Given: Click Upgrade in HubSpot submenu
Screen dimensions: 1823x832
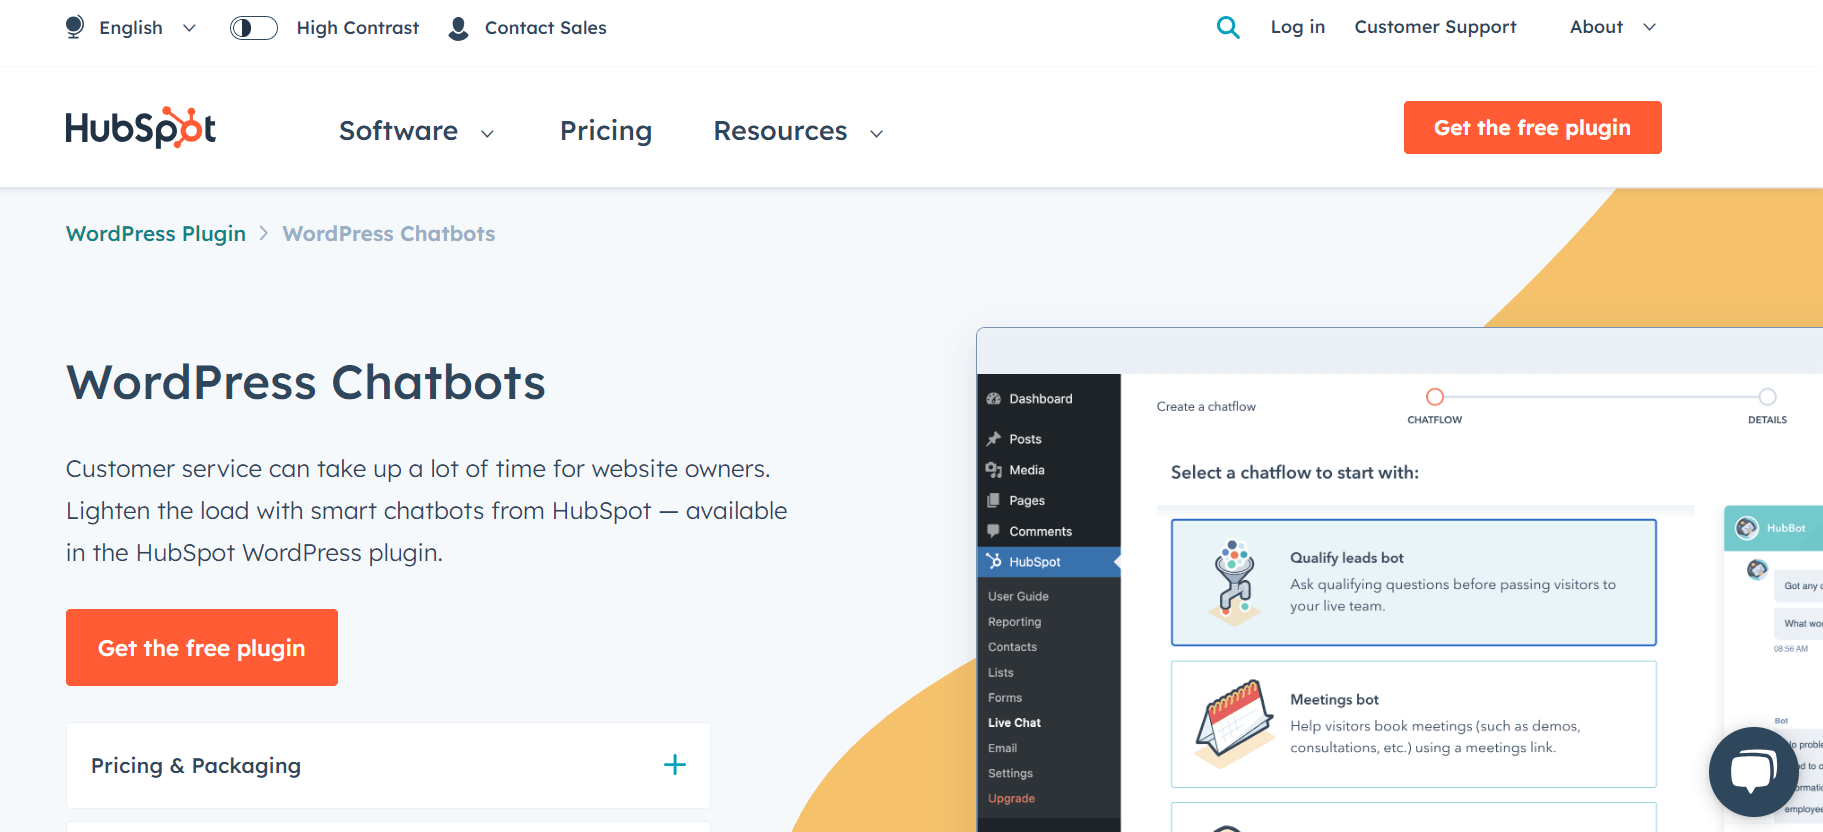Looking at the screenshot, I should [x=1011, y=799].
